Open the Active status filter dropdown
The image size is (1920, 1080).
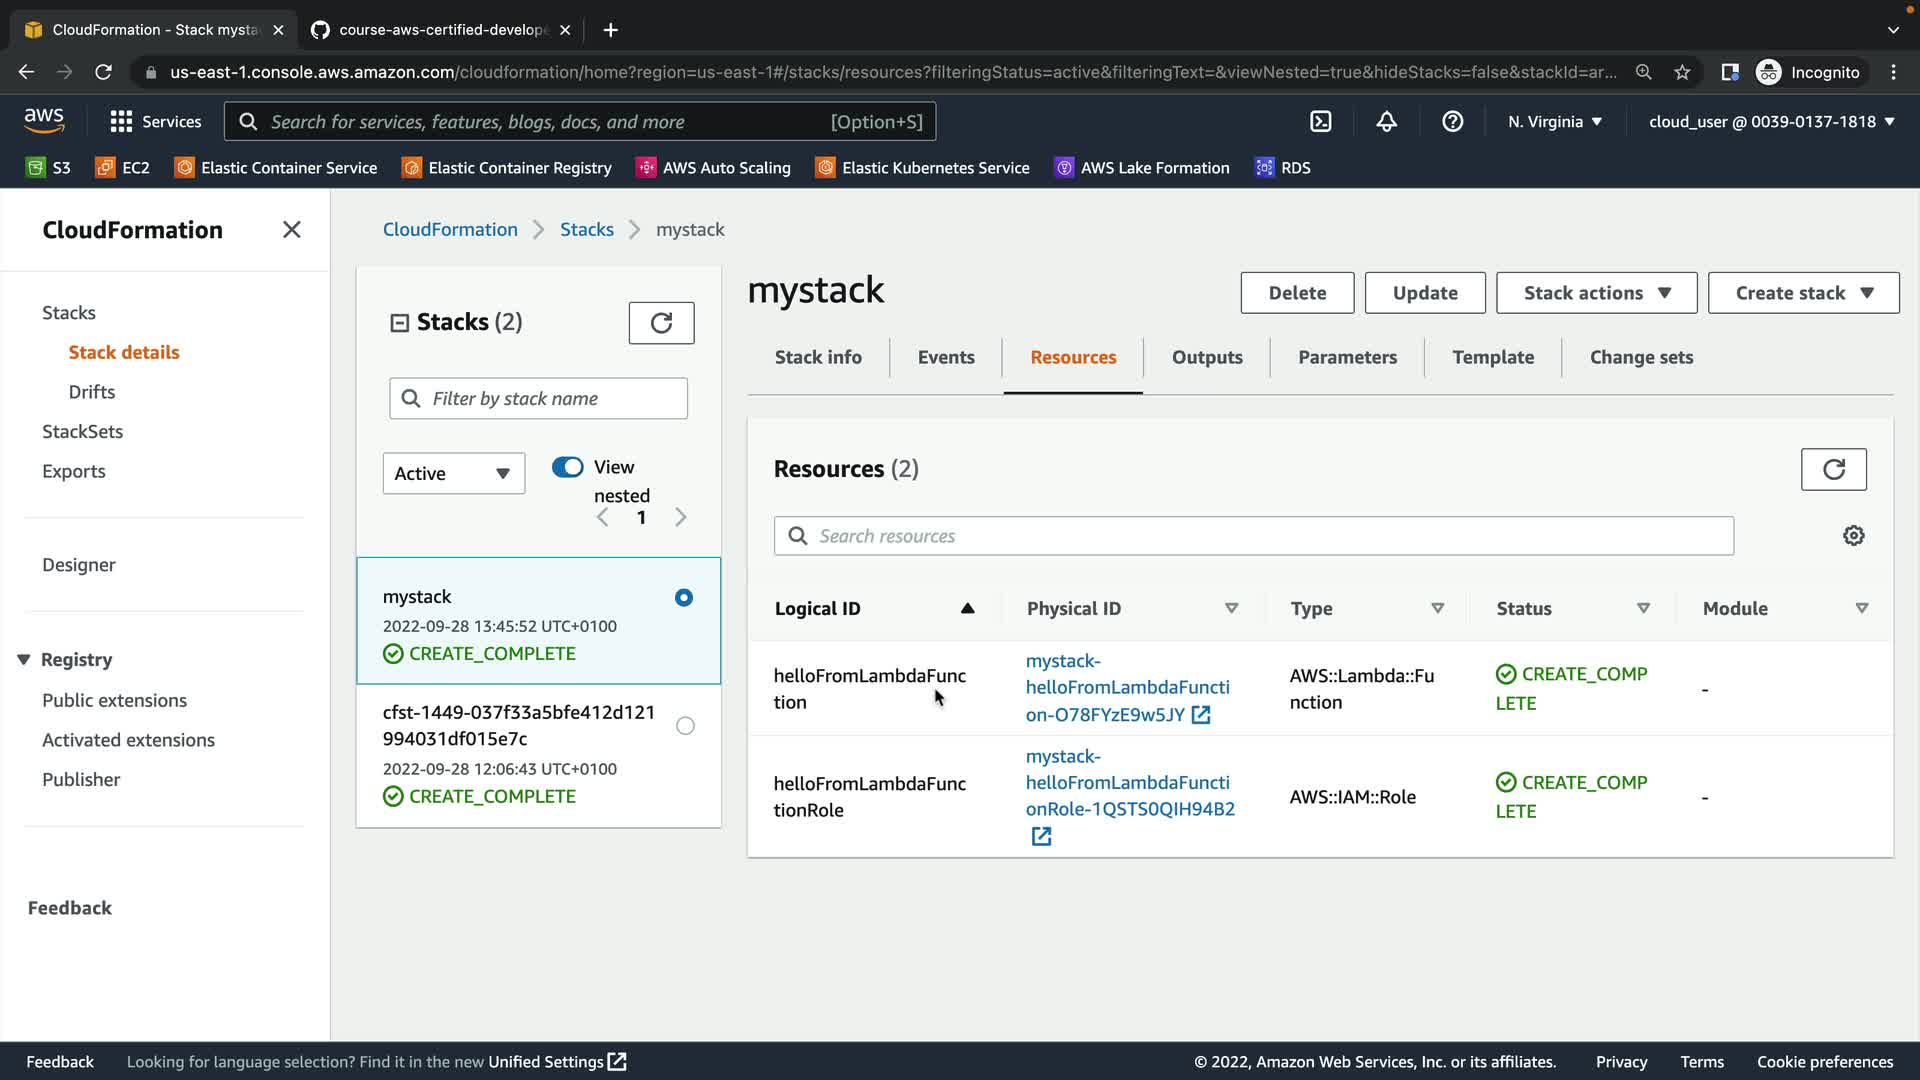(x=453, y=474)
